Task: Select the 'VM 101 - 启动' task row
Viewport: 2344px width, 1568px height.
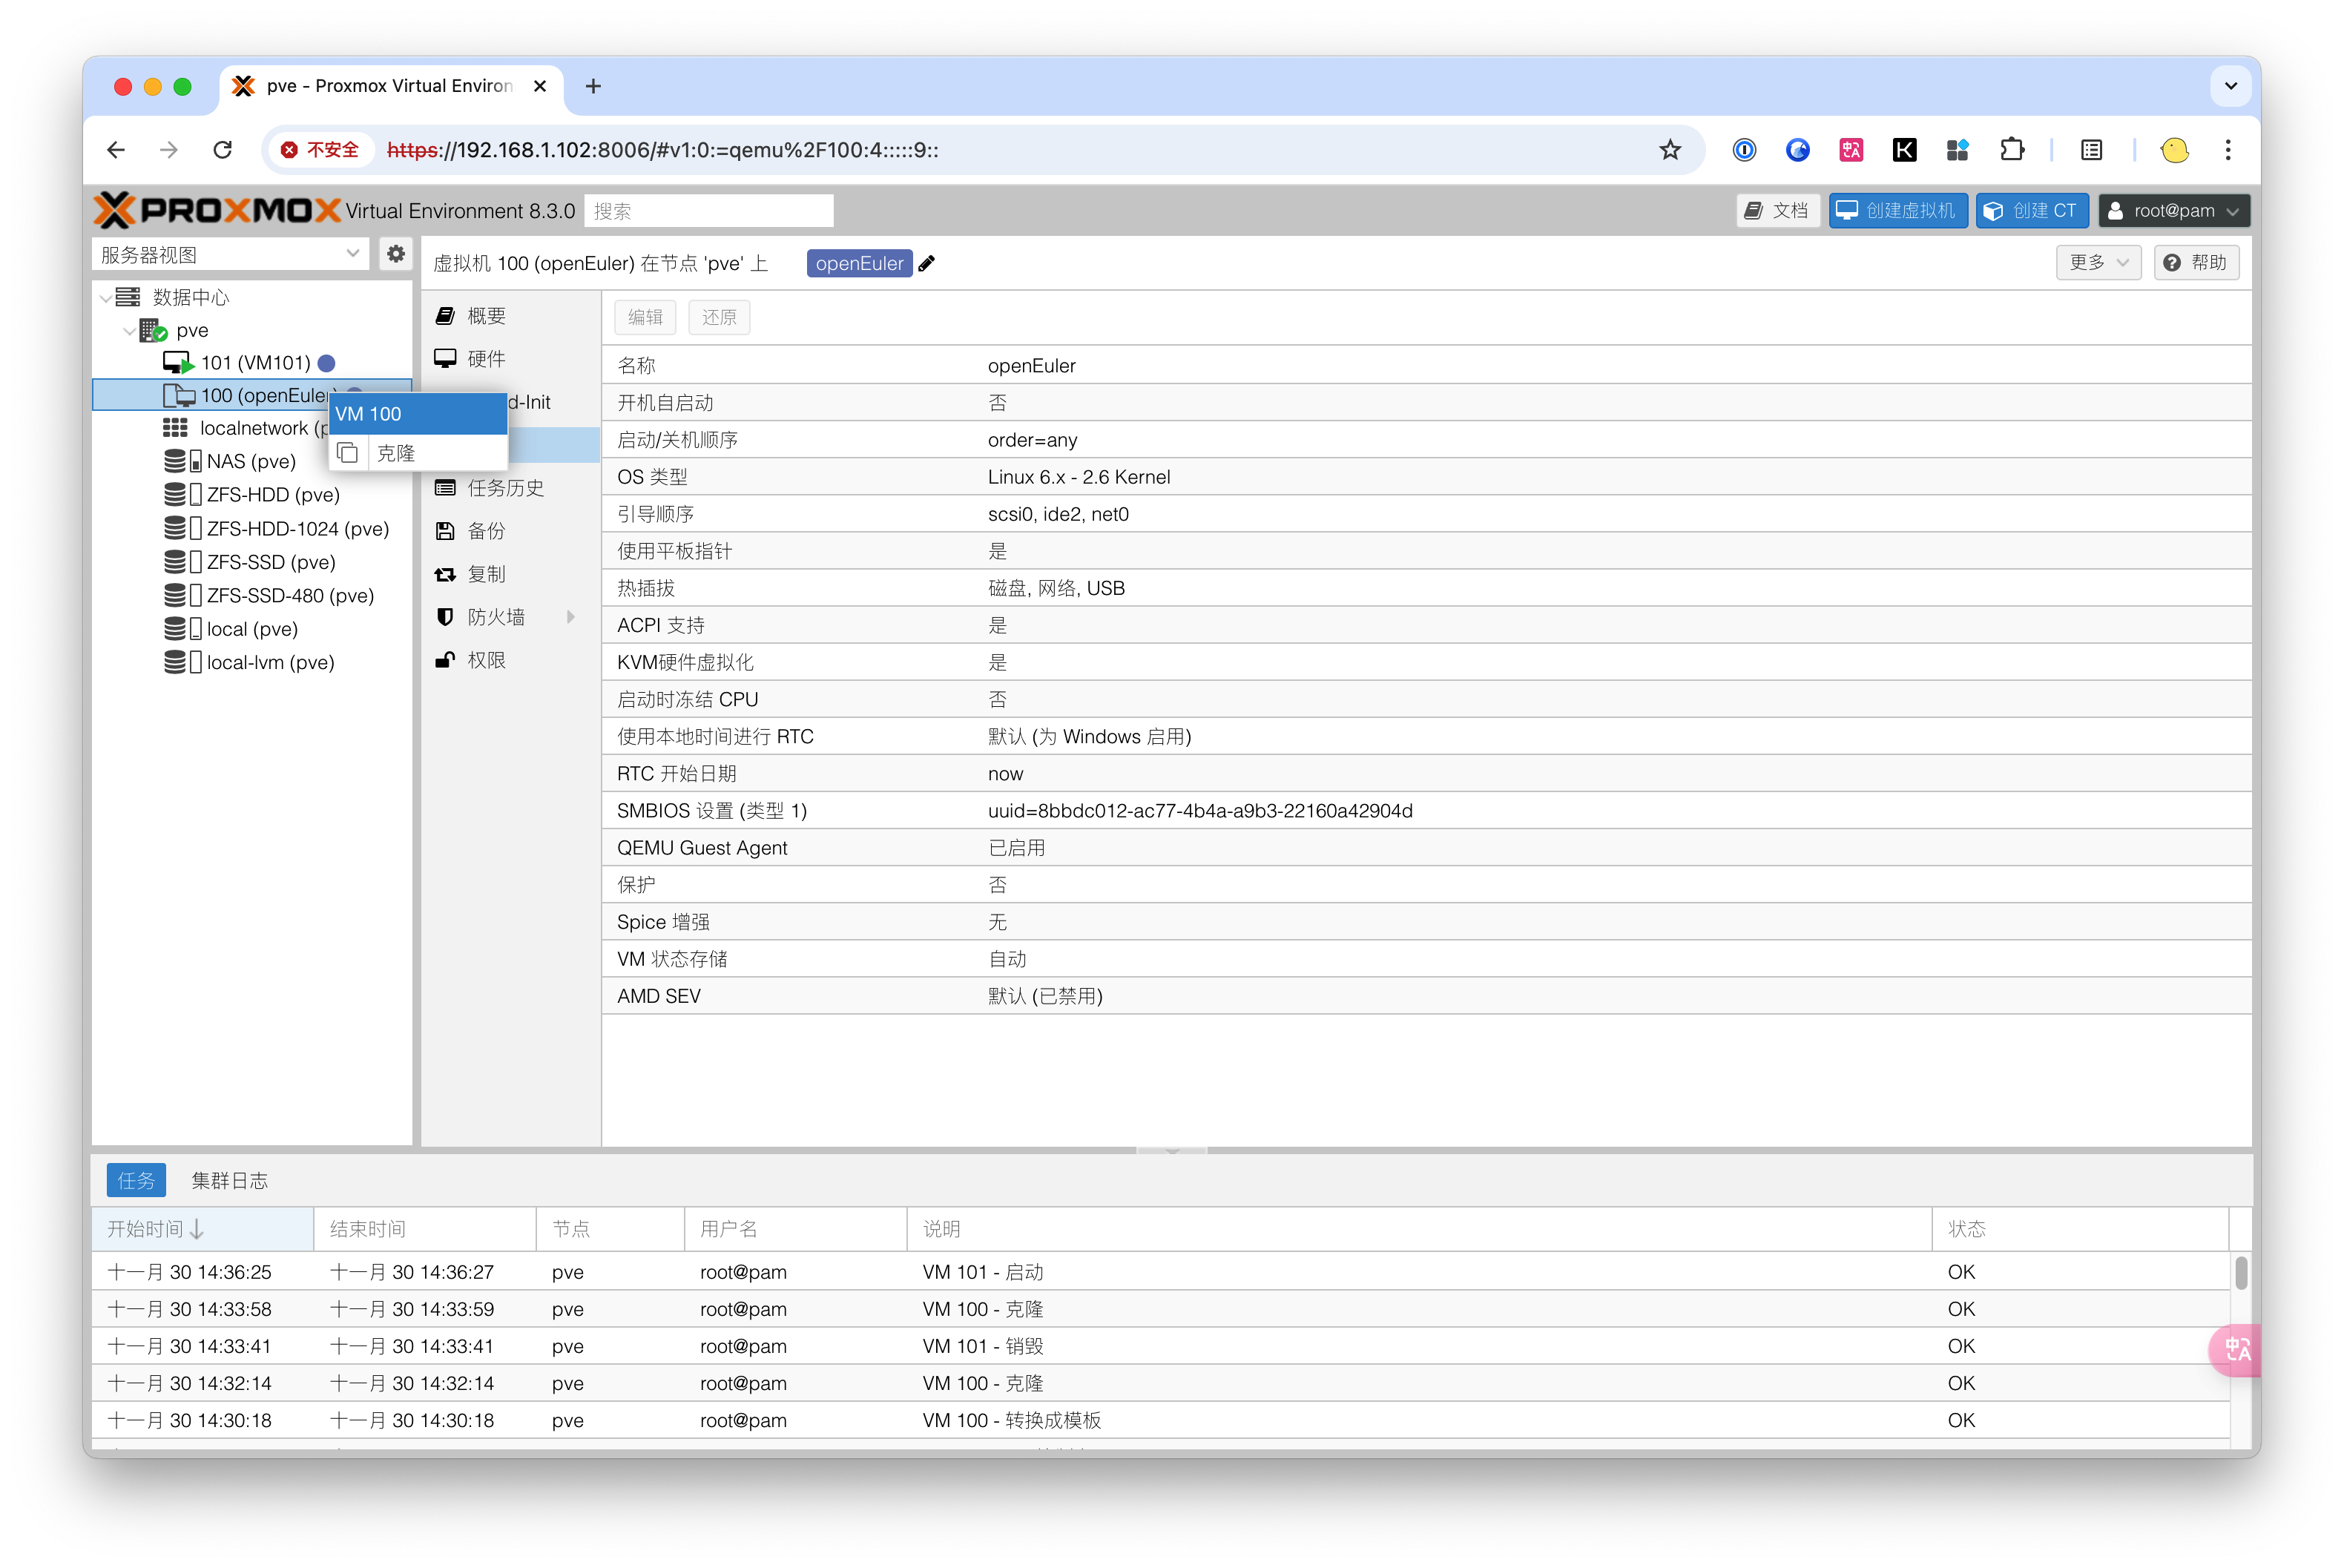Action: (x=1160, y=1272)
